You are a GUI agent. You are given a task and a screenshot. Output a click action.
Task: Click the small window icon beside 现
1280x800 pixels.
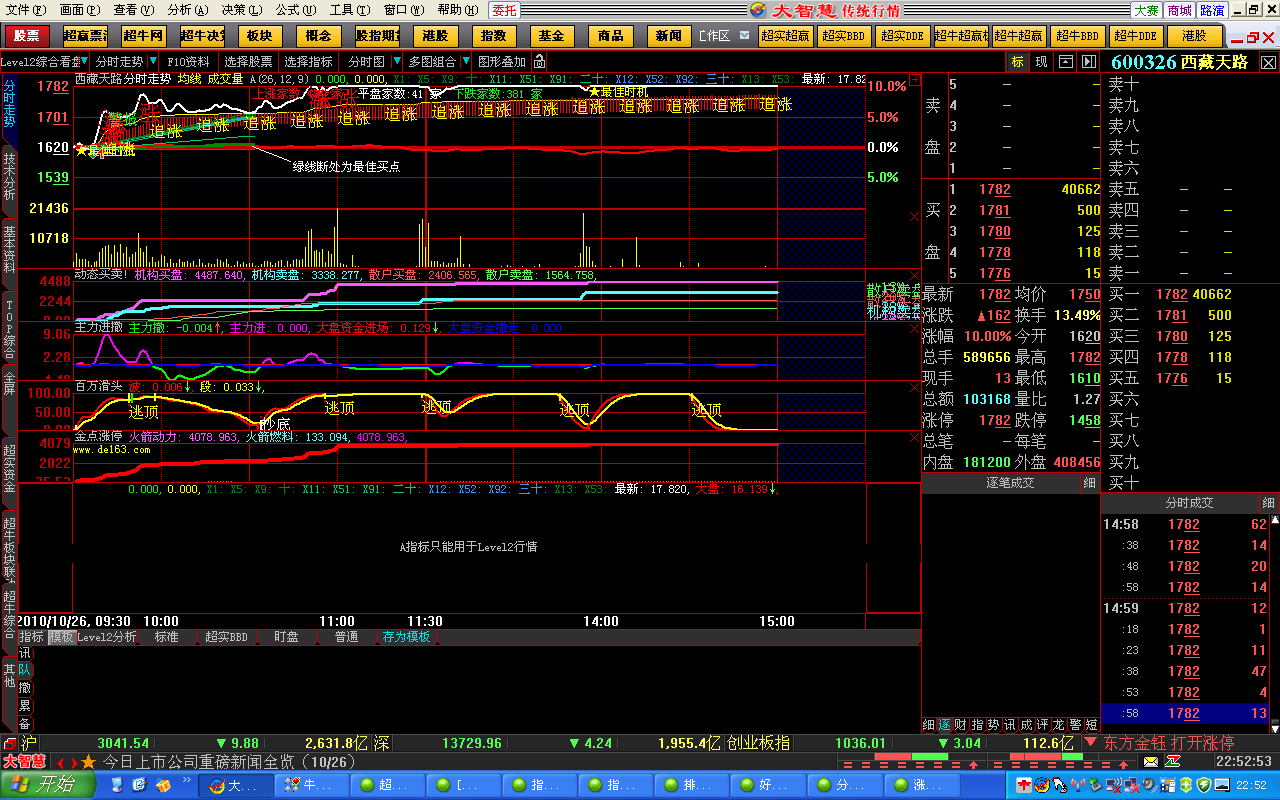[x=1065, y=62]
